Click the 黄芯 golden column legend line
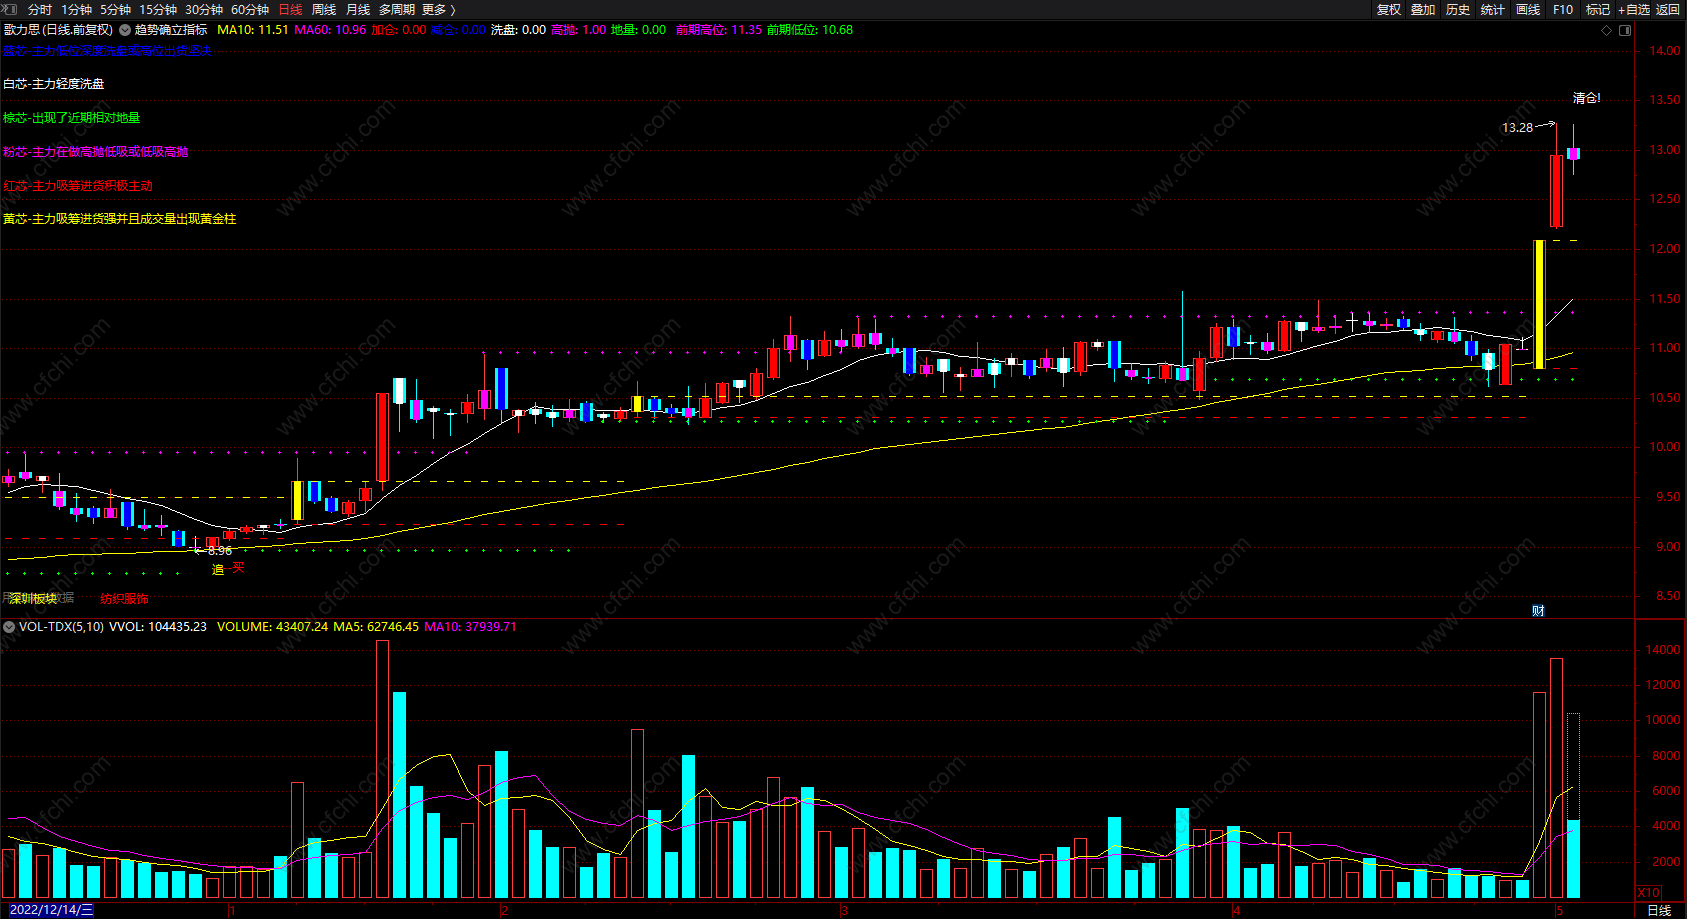The width and height of the screenshot is (1687, 919). (120, 219)
